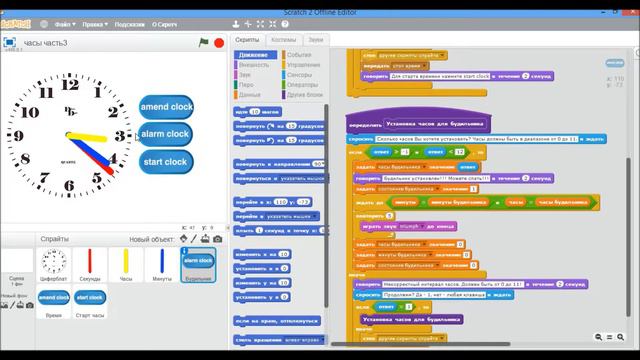Switch to the Скрипты tab

(247, 40)
